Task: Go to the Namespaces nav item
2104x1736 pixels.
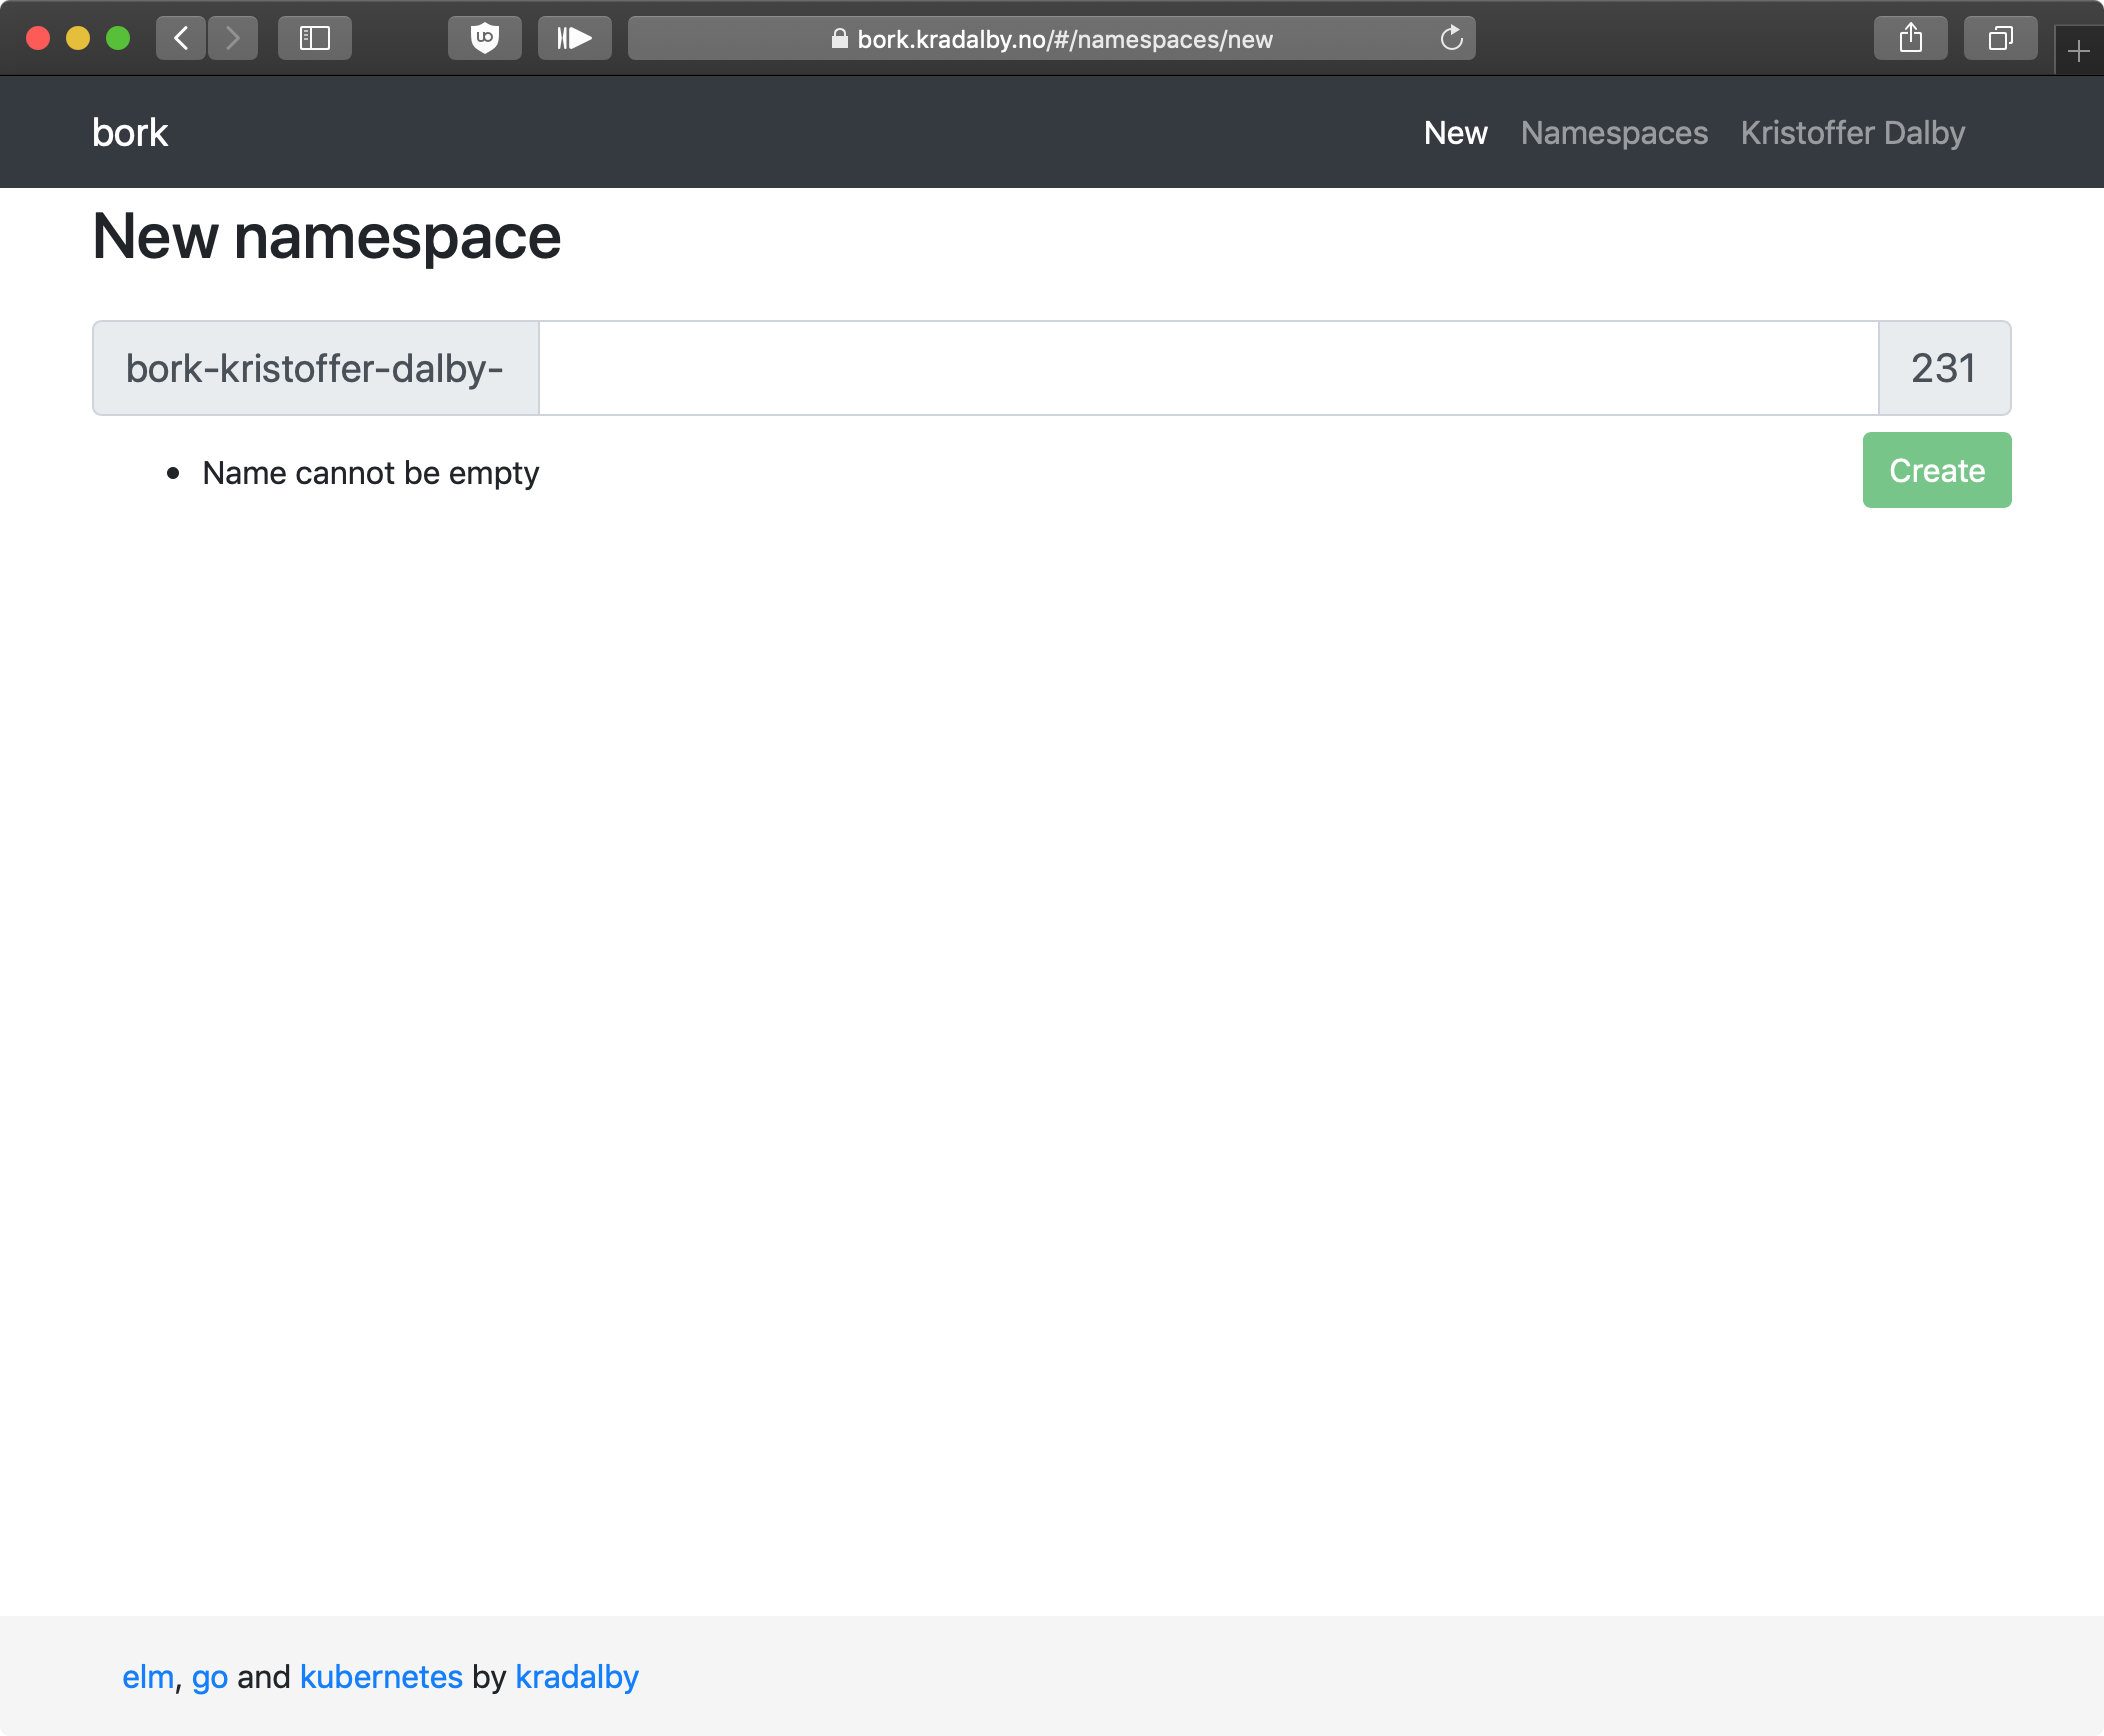Action: pos(1614,133)
